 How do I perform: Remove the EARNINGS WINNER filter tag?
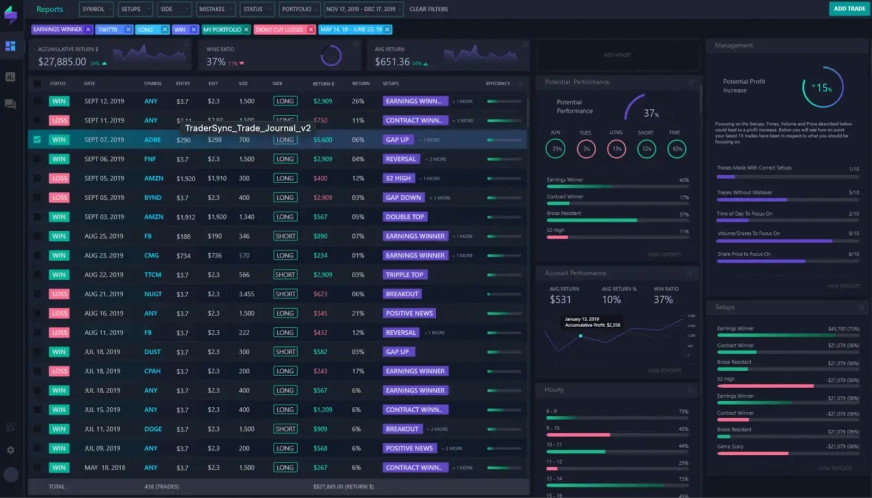(x=88, y=30)
